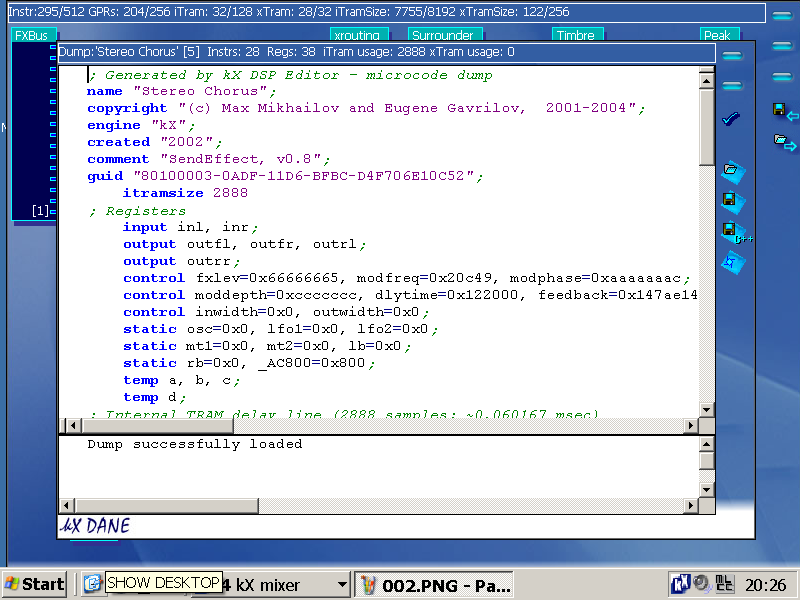The width and height of the screenshot is (800, 600).
Task: Click the static mt1=0x0 line
Action: click(x=267, y=346)
